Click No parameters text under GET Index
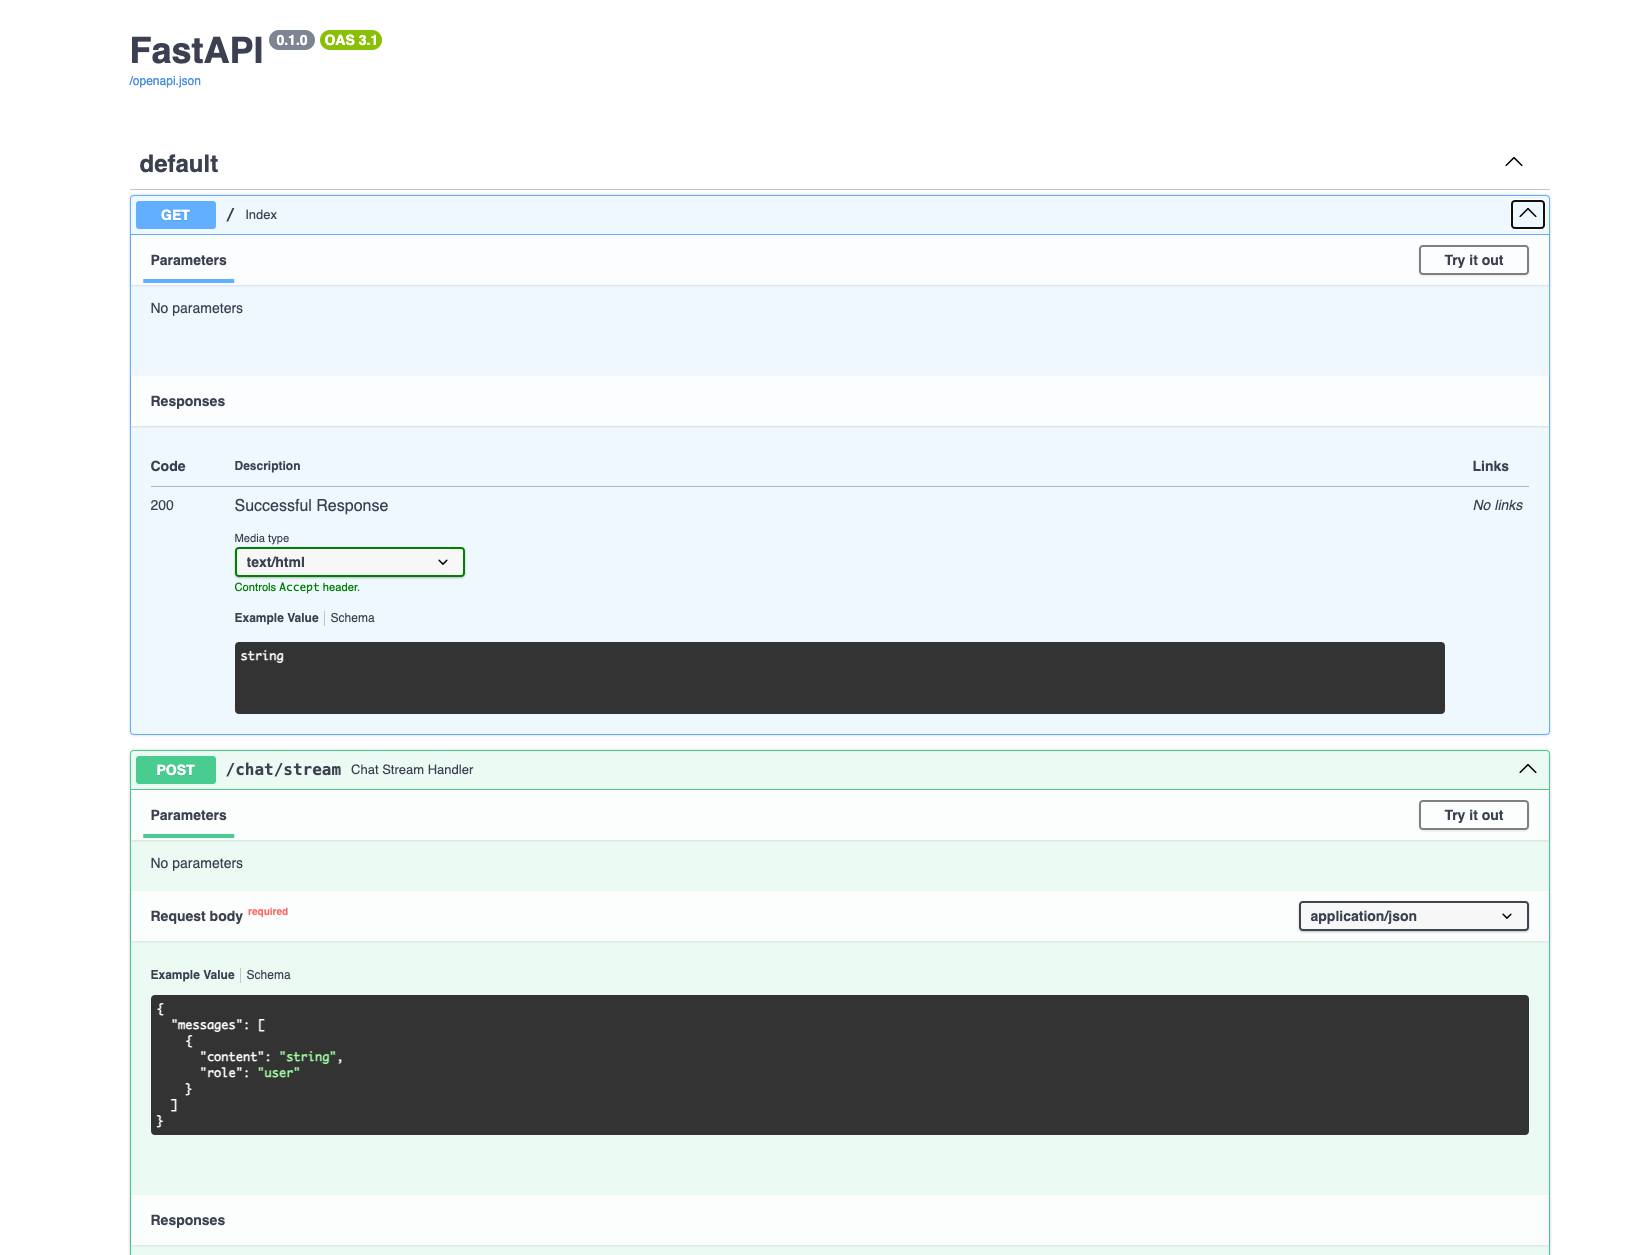Viewport: 1638px width, 1255px height. pyautogui.click(x=197, y=308)
